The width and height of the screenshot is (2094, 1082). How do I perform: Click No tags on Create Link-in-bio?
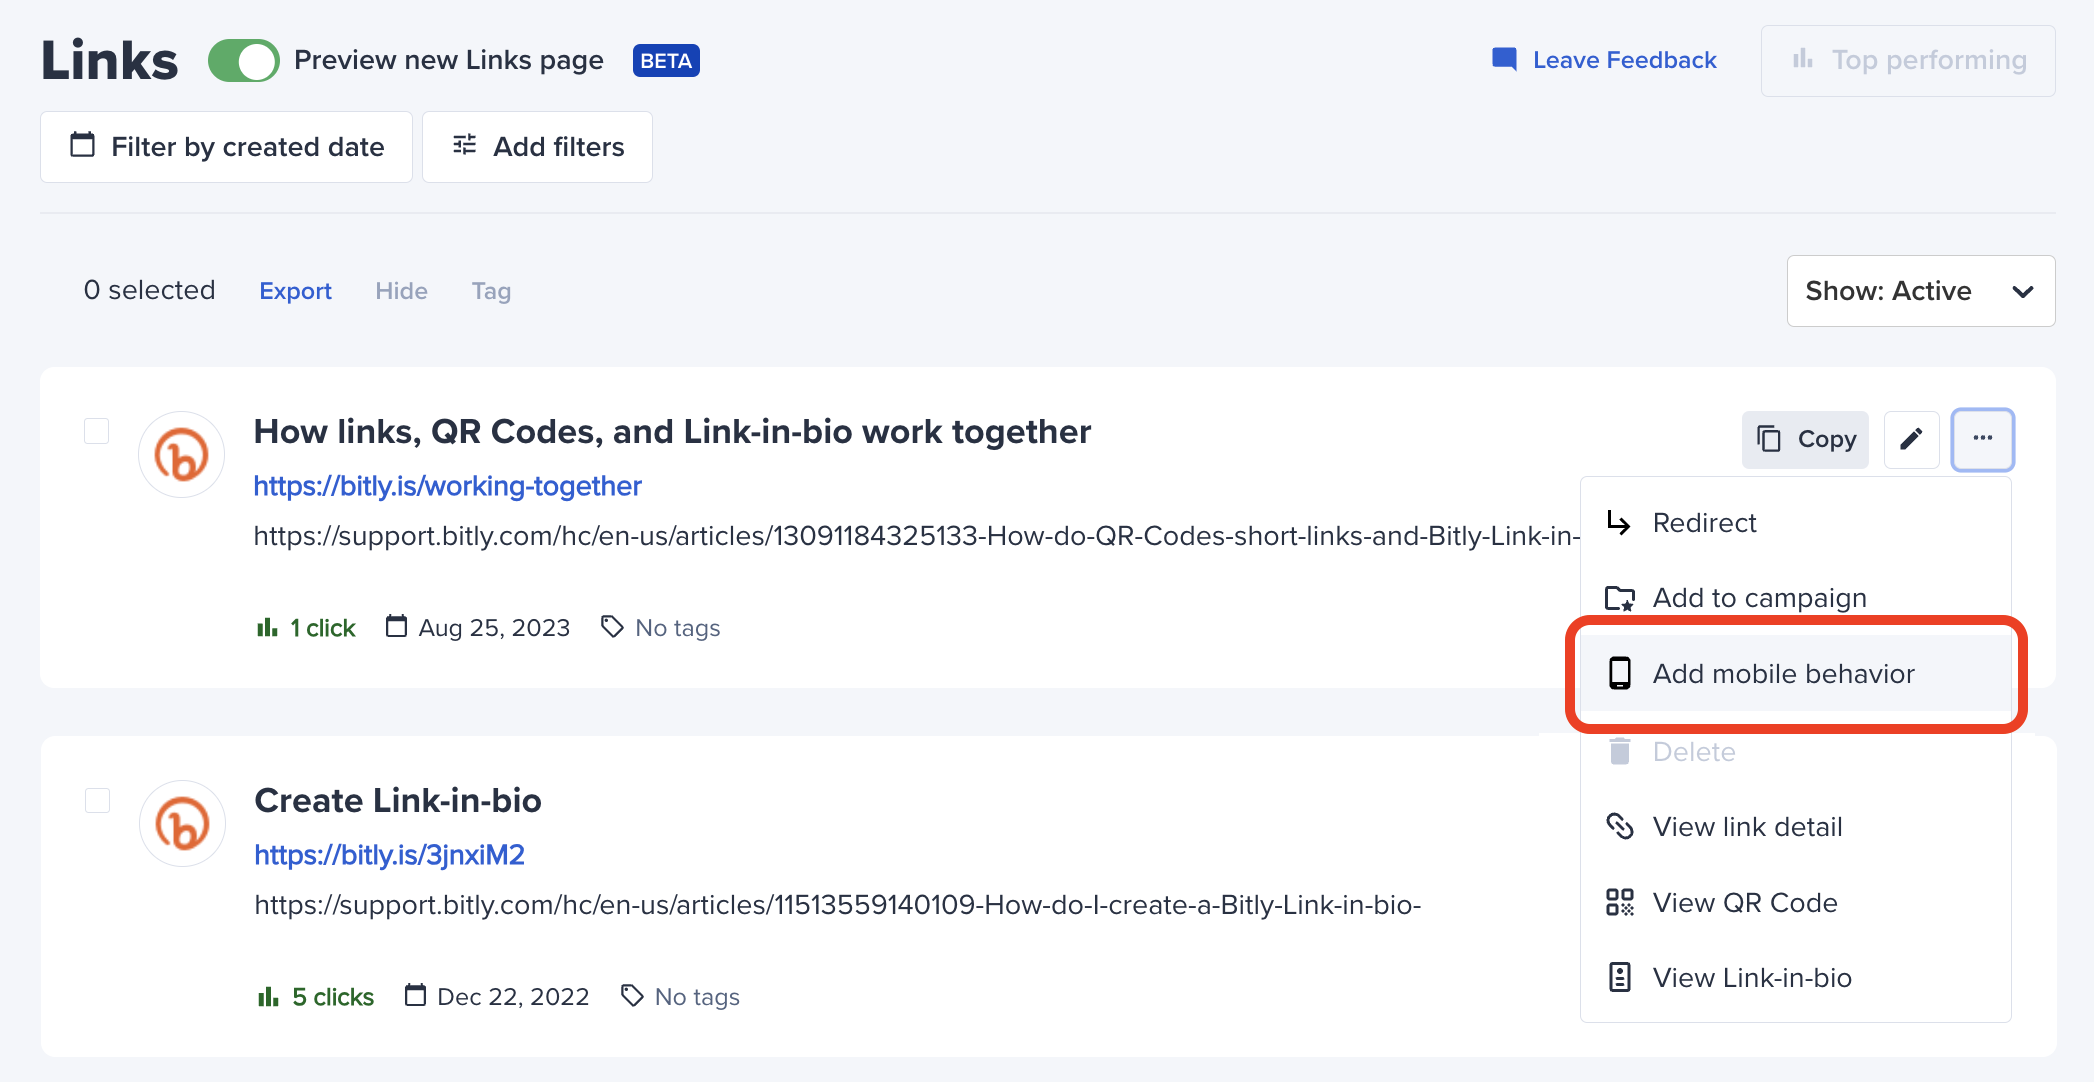[680, 997]
